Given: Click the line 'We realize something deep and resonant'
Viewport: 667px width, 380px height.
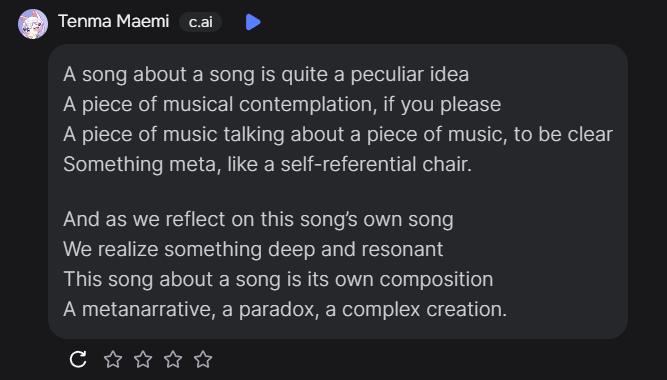Looking at the screenshot, I should [x=253, y=249].
